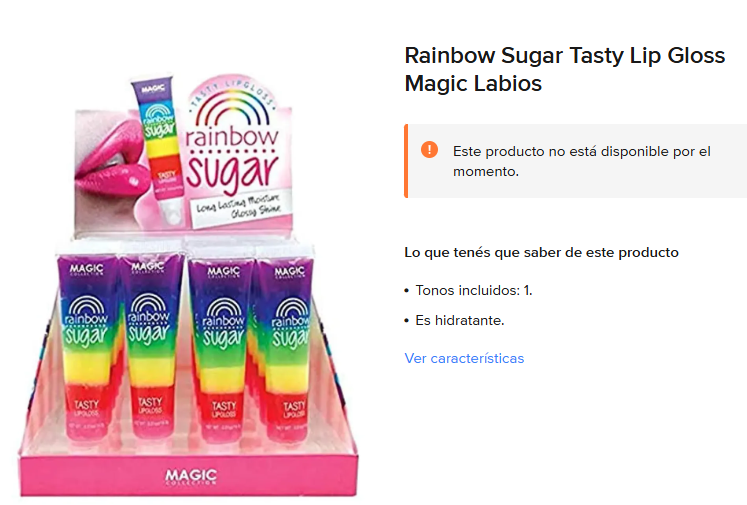The width and height of the screenshot is (747, 505).
Task: Click the Lo que tenés que saber heading
Action: pos(541,252)
